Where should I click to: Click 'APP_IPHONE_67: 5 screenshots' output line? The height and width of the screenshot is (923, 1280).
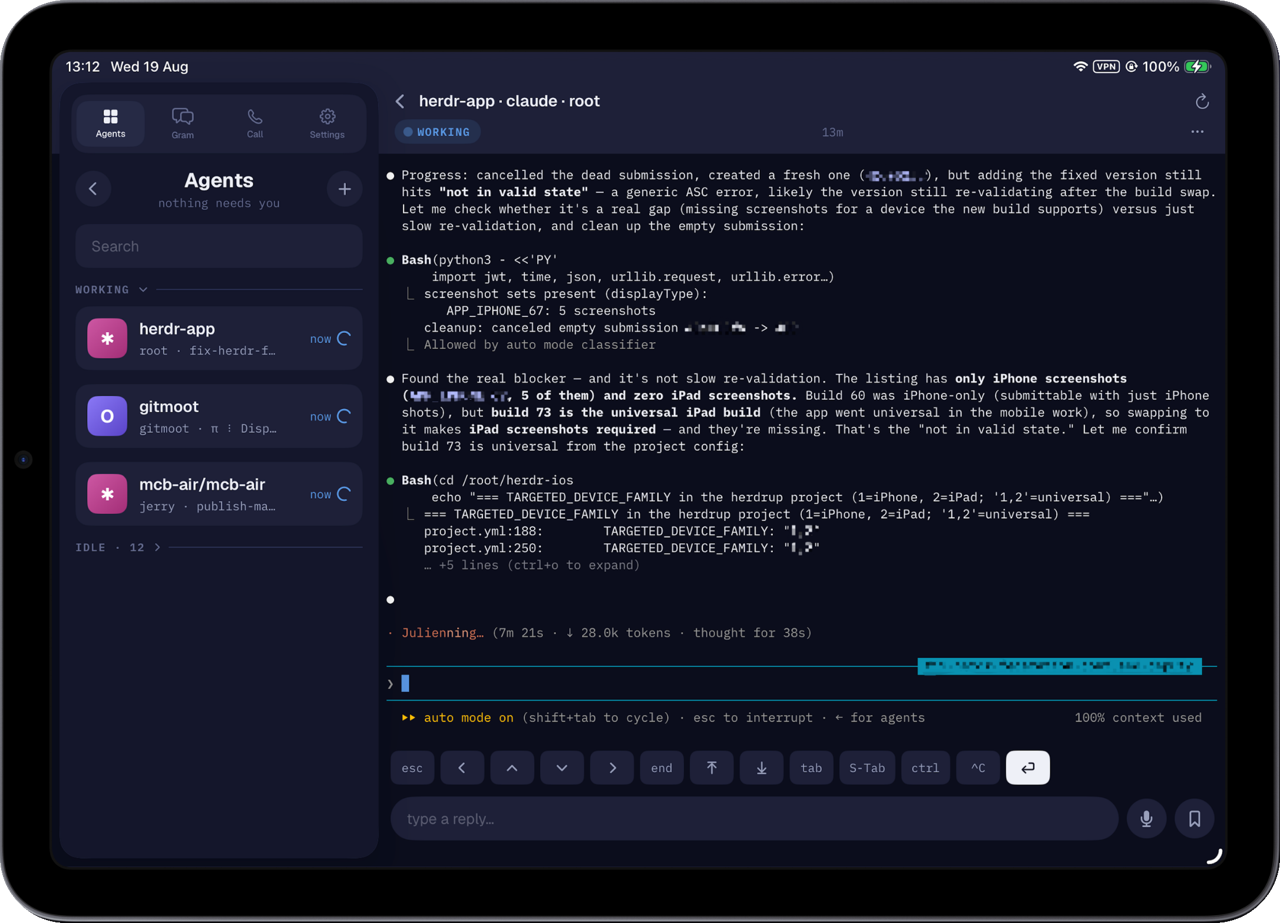click(551, 311)
